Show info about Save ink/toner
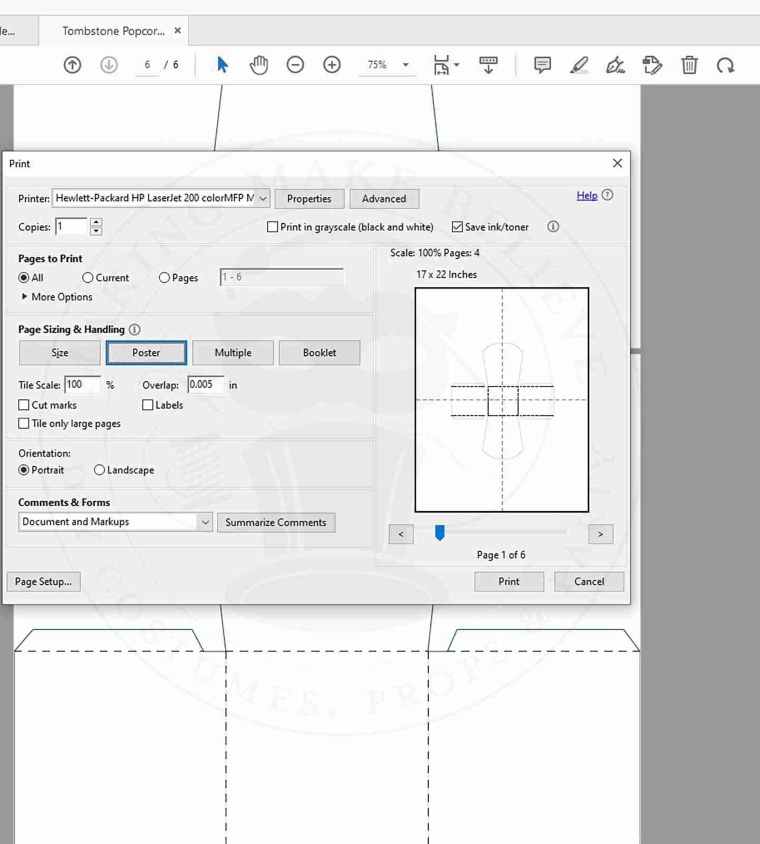 coord(553,227)
